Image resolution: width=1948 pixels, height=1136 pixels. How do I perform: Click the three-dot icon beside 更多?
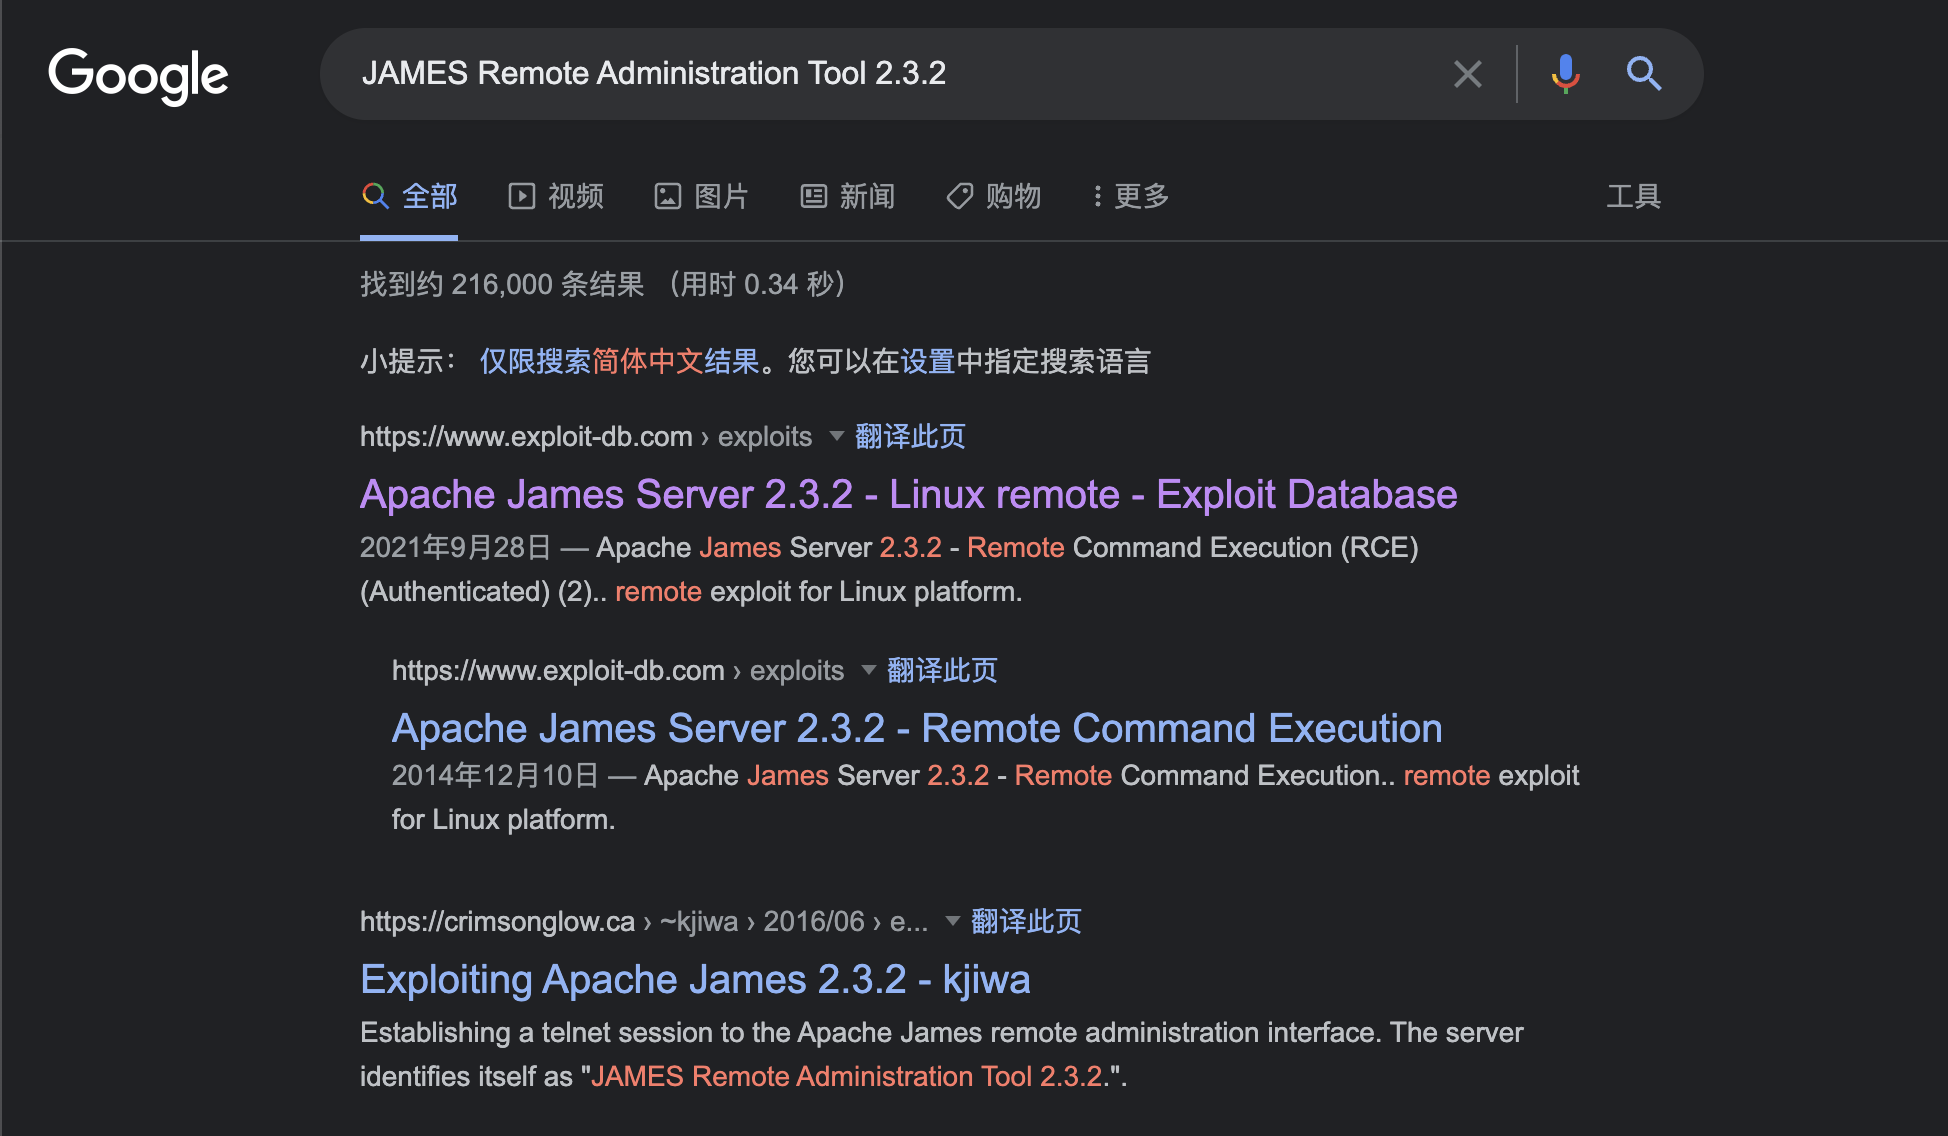(x=1098, y=196)
